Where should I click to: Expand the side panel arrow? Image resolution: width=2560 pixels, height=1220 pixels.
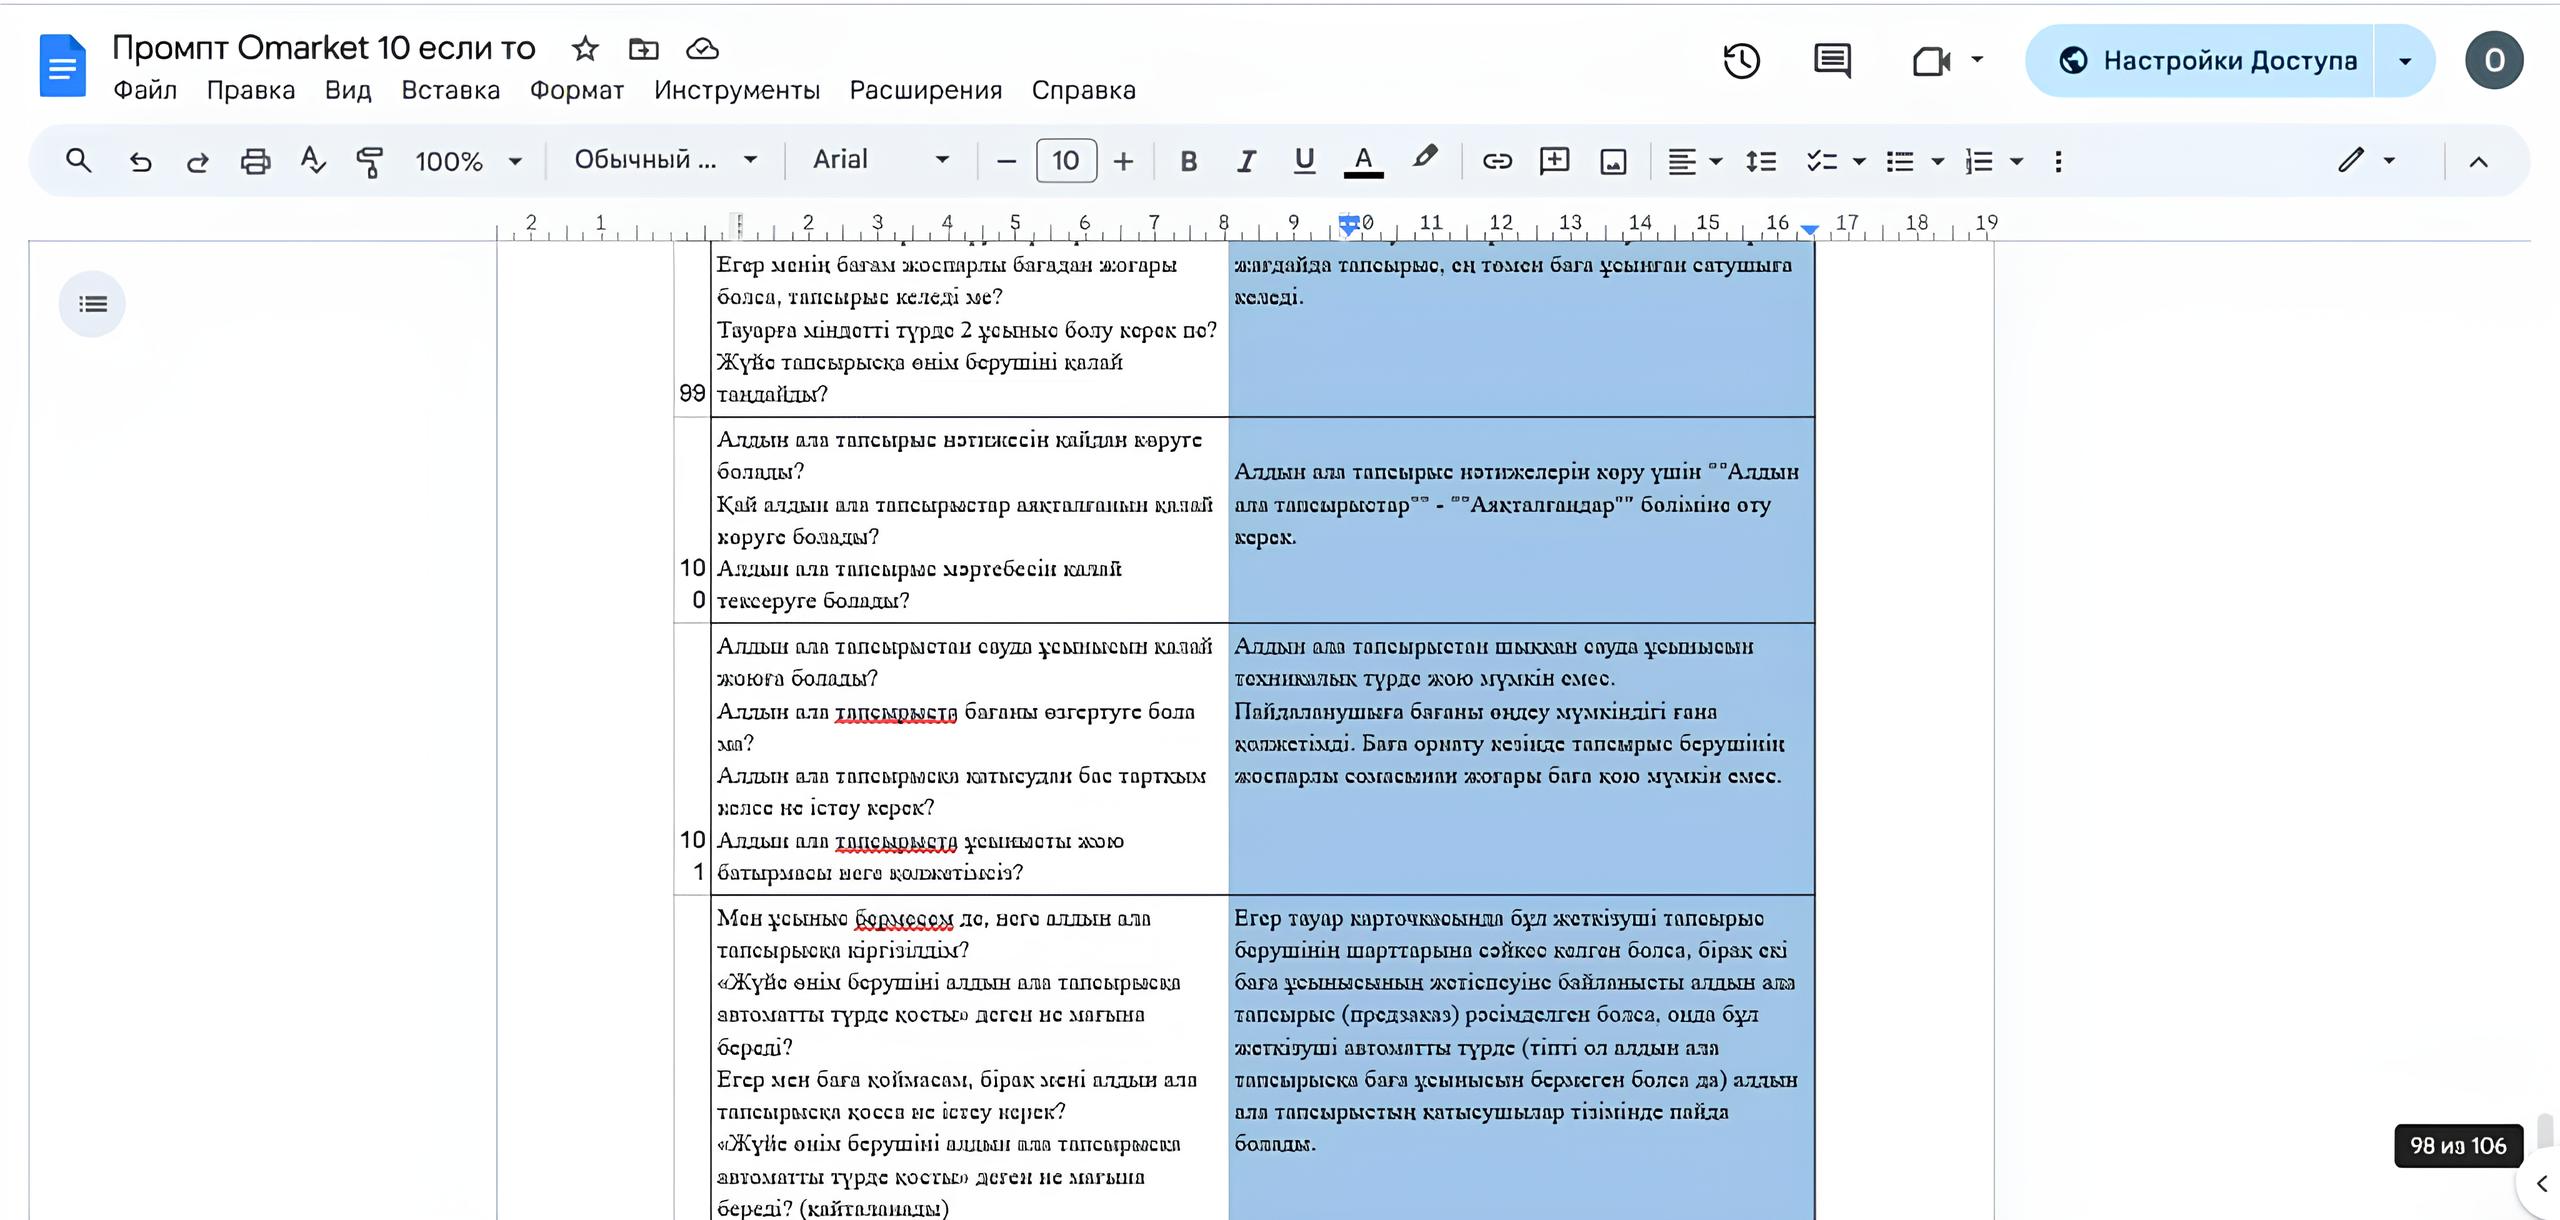2541,1184
